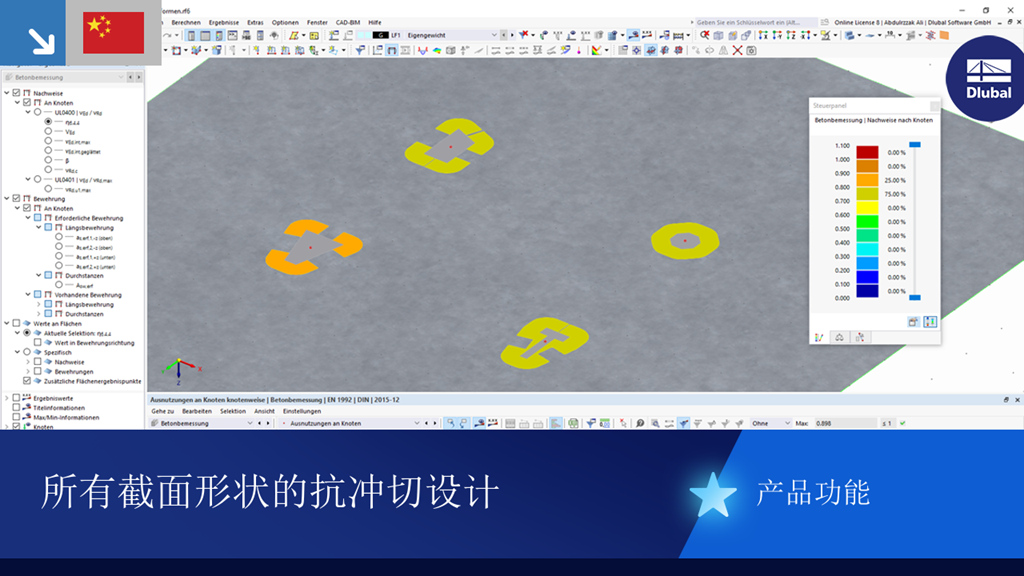Image resolution: width=1024 pixels, height=576 pixels.
Task: Click Einstellungen in the bottom result panel
Action: (303, 410)
